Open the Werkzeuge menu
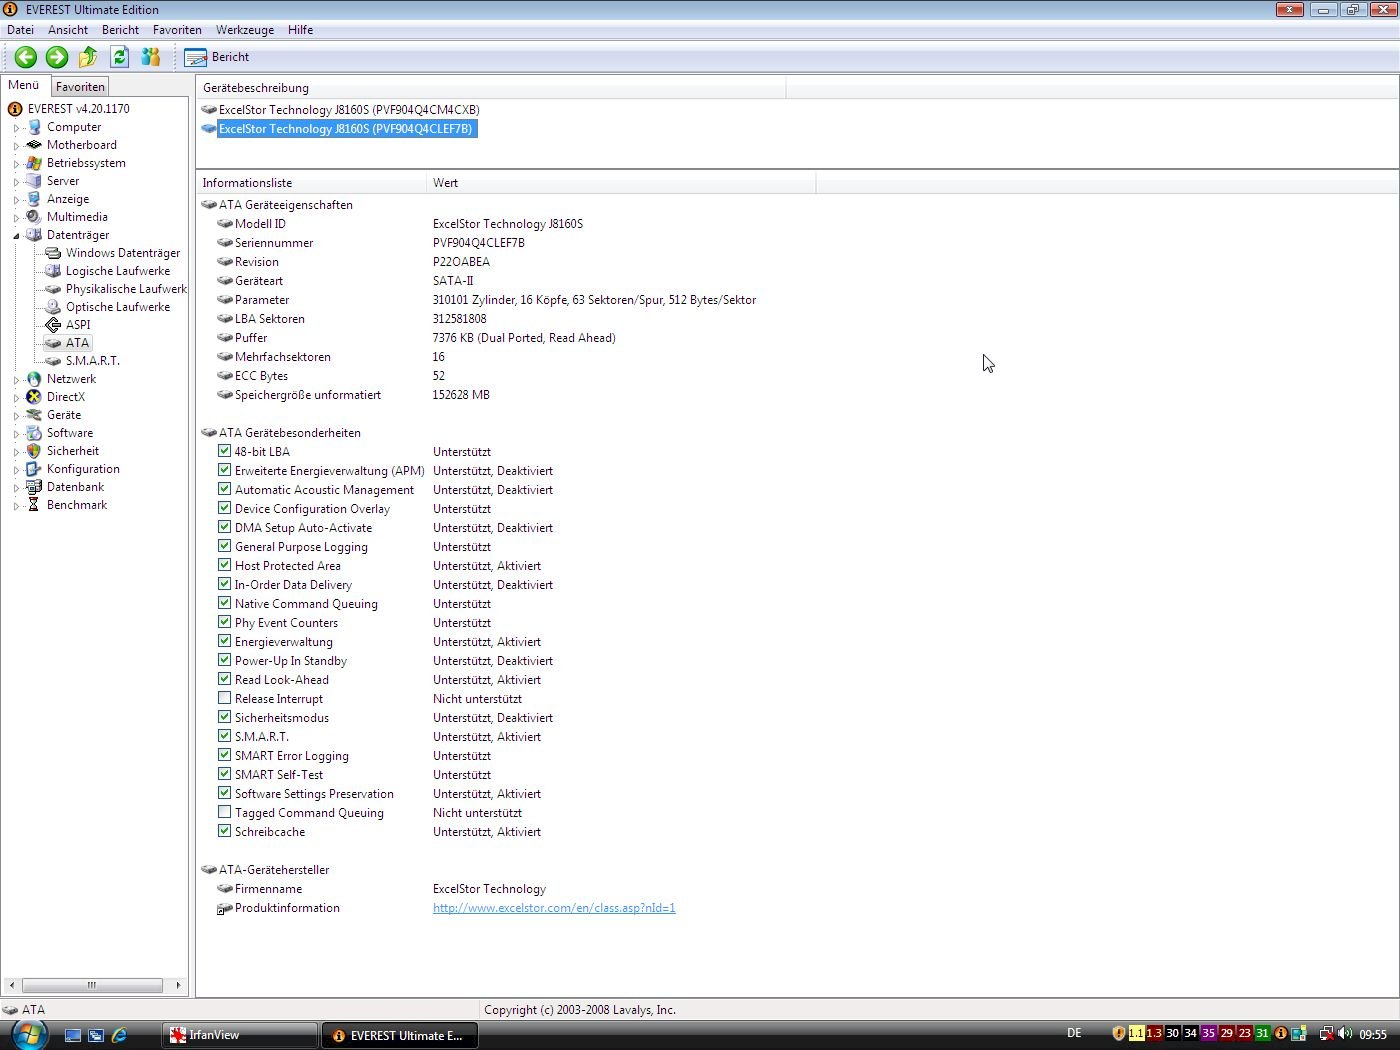Screen dimensions: 1400x1050 click(244, 30)
